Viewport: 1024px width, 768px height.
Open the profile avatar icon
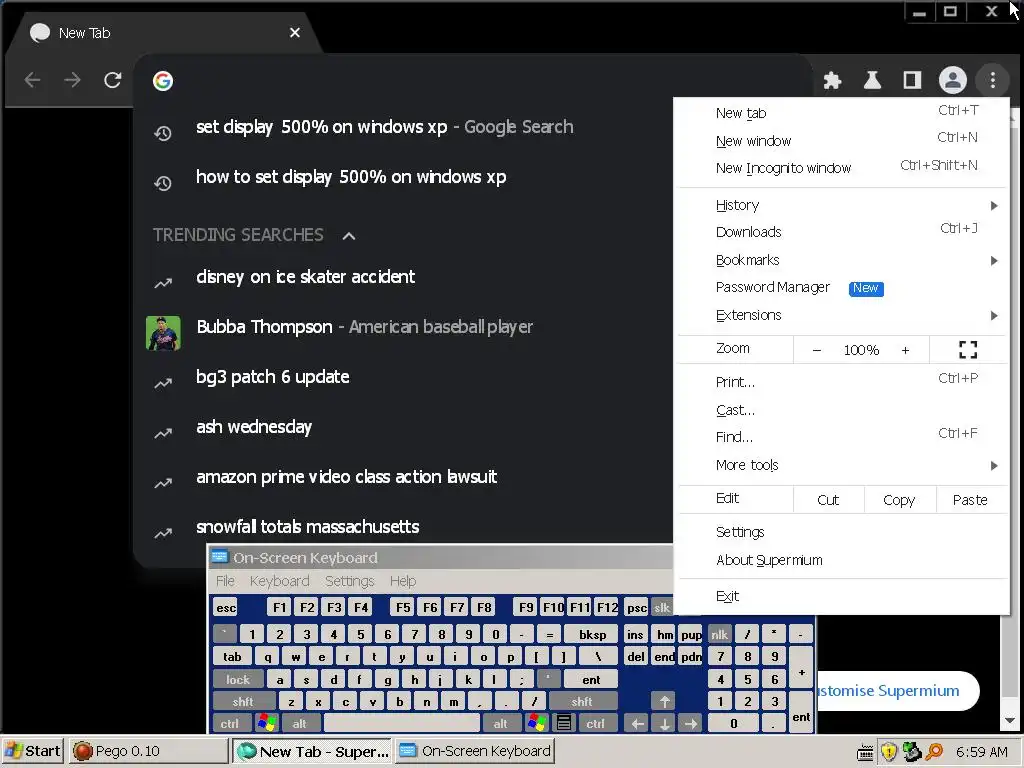[x=952, y=80]
